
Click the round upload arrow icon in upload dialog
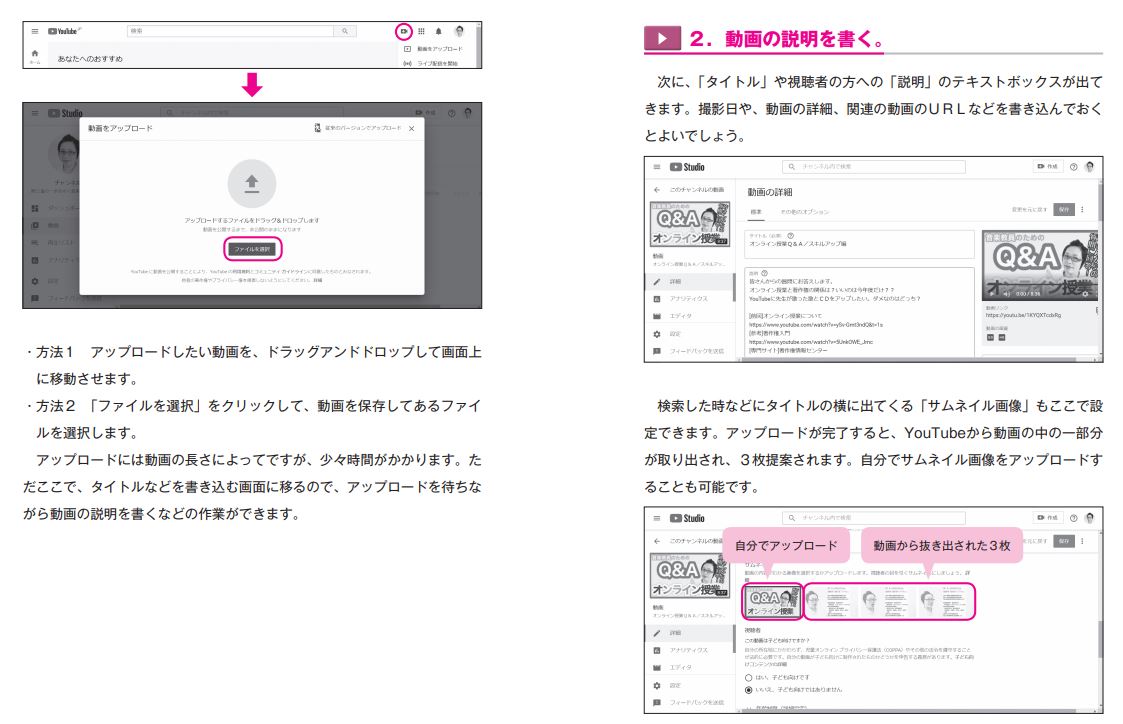[252, 183]
